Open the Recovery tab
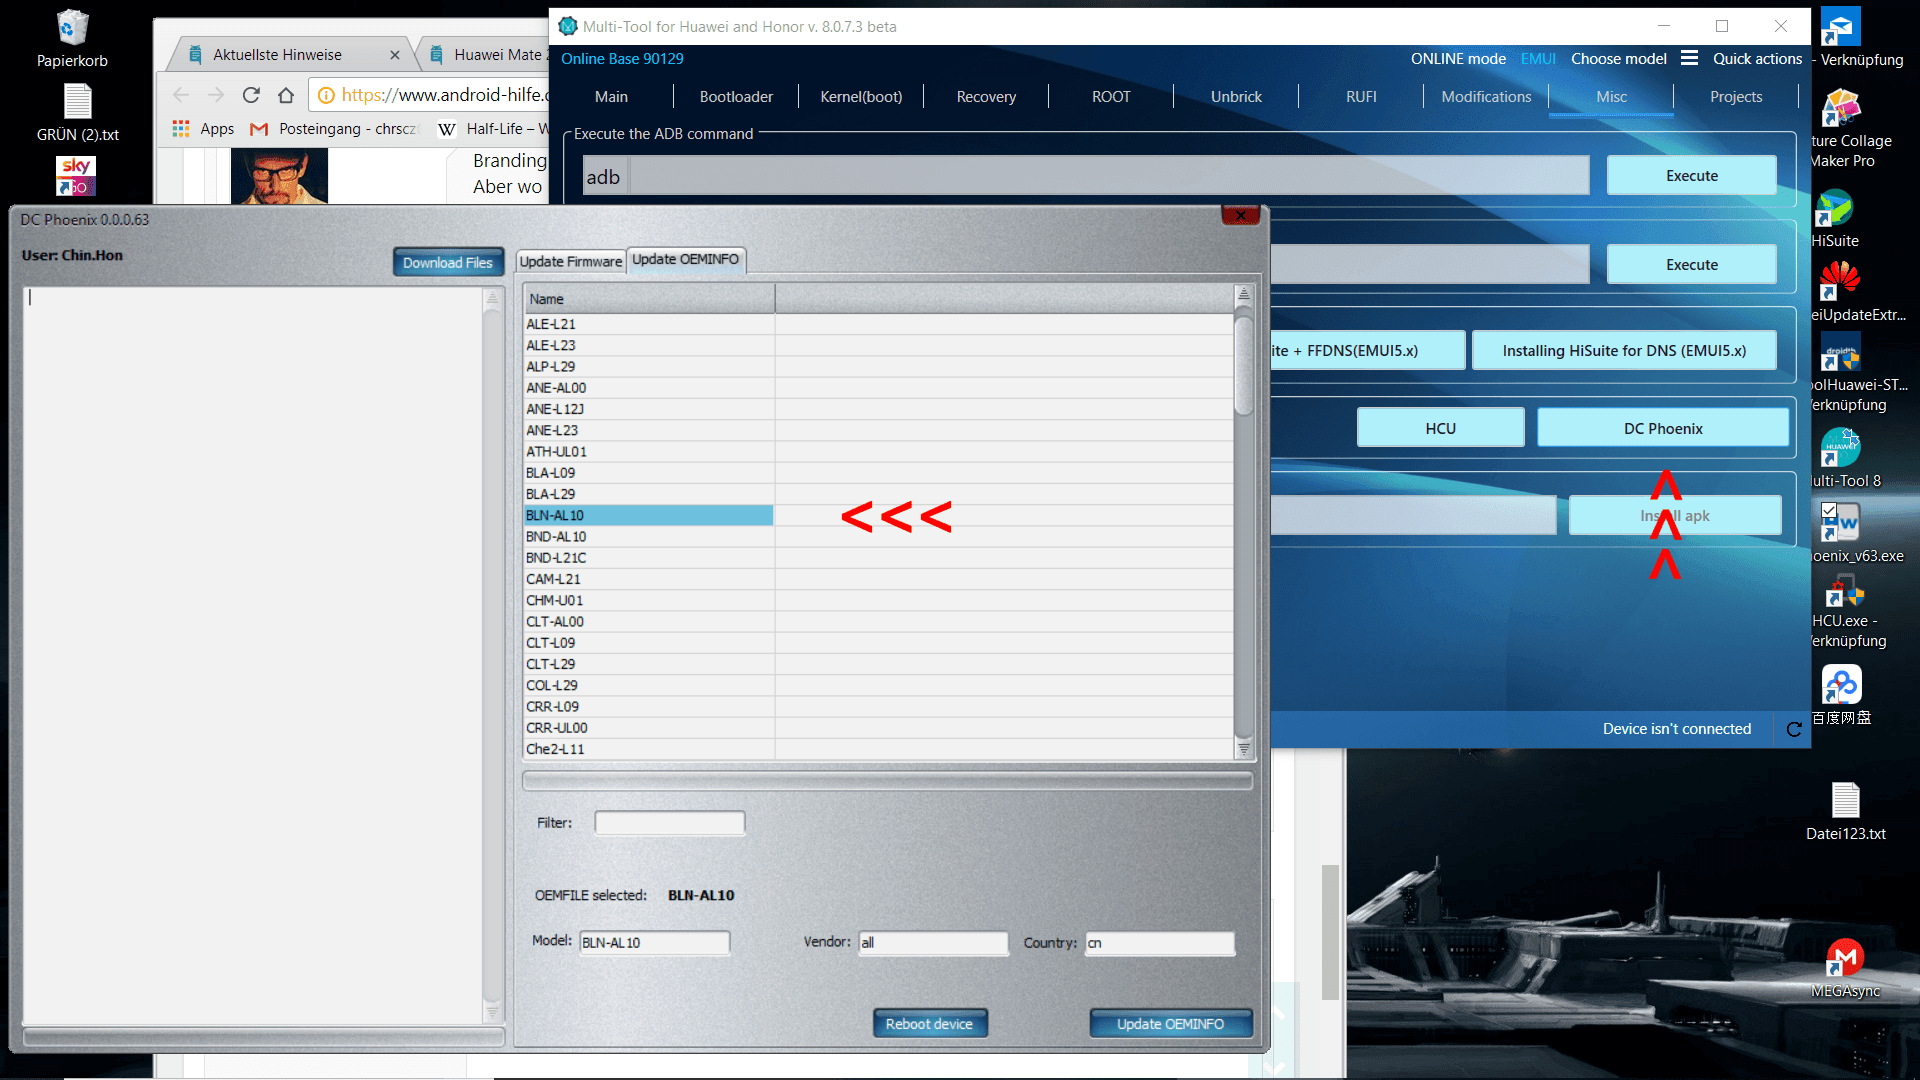This screenshot has width=1920, height=1080. 986,97
